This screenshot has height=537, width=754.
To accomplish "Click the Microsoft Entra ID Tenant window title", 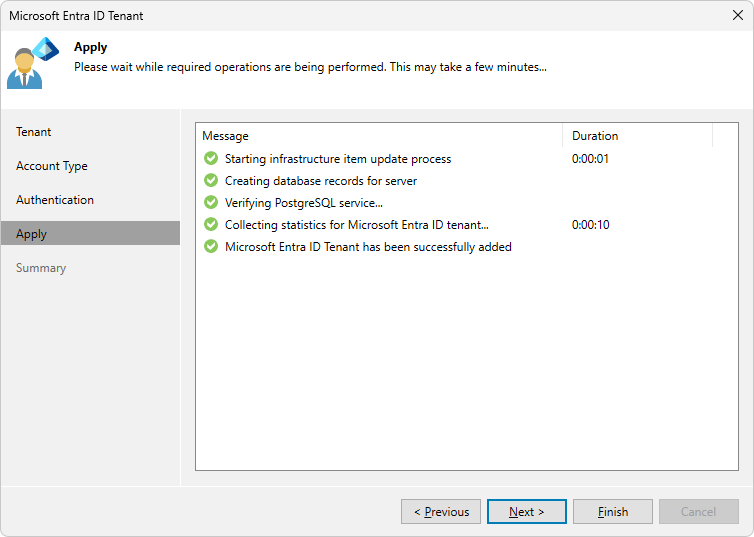I will [x=76, y=16].
